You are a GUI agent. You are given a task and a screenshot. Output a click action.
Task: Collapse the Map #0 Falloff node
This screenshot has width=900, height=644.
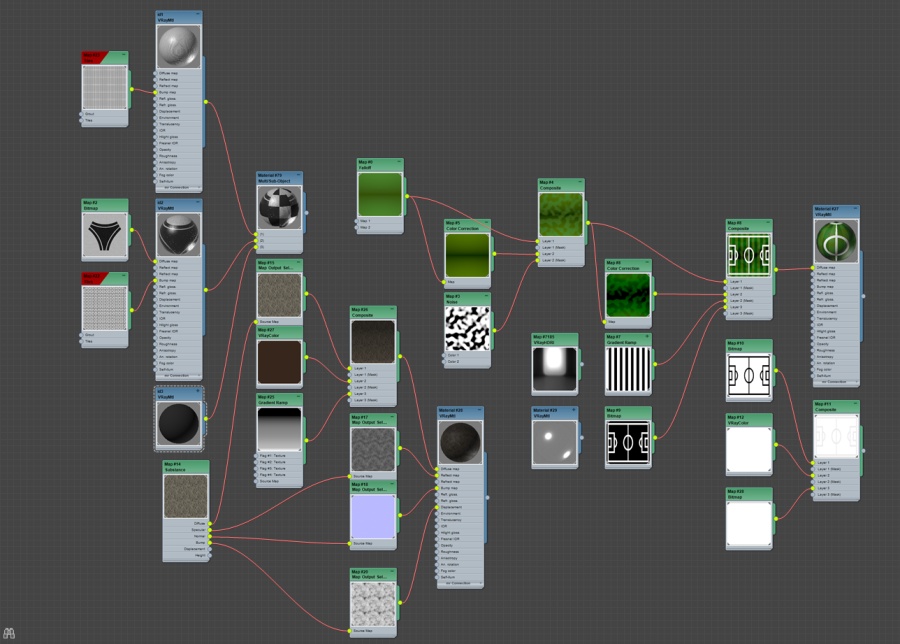(x=399, y=162)
